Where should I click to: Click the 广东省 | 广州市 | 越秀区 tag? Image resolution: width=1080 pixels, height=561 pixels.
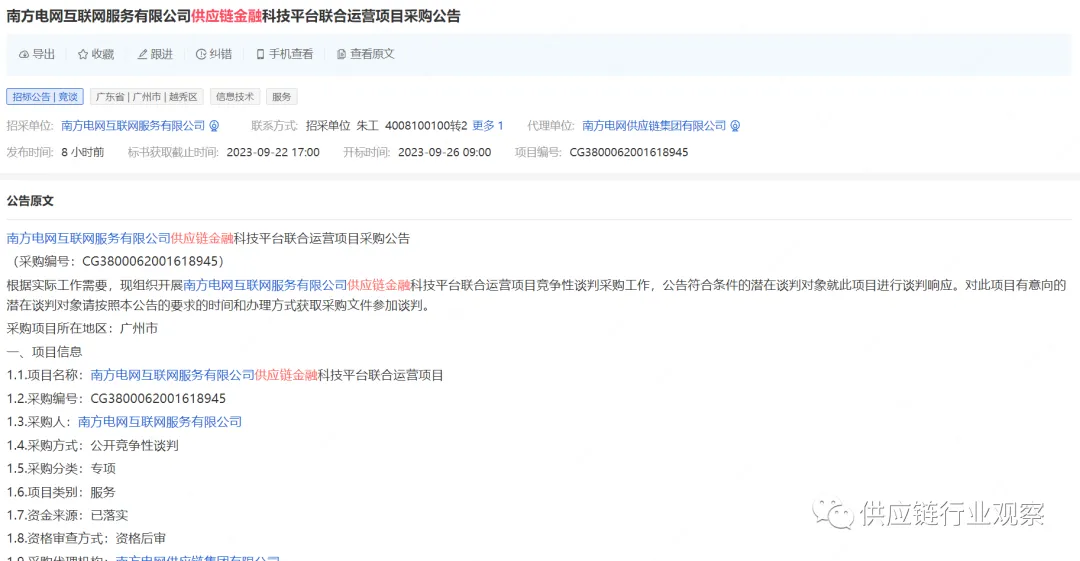click(147, 96)
